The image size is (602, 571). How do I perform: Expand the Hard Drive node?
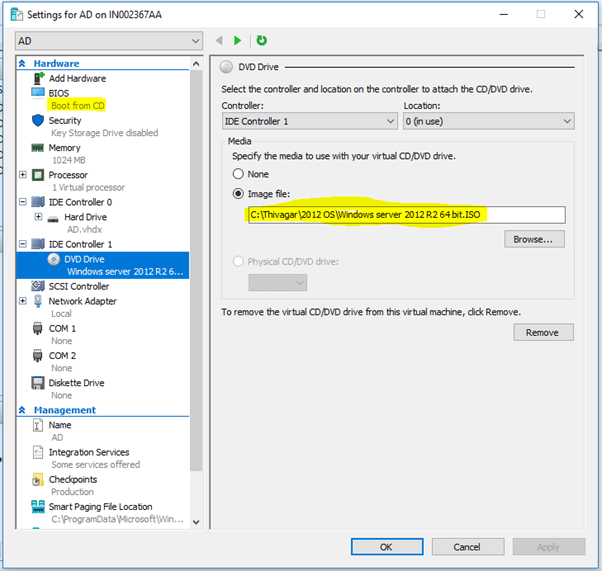tap(38, 217)
